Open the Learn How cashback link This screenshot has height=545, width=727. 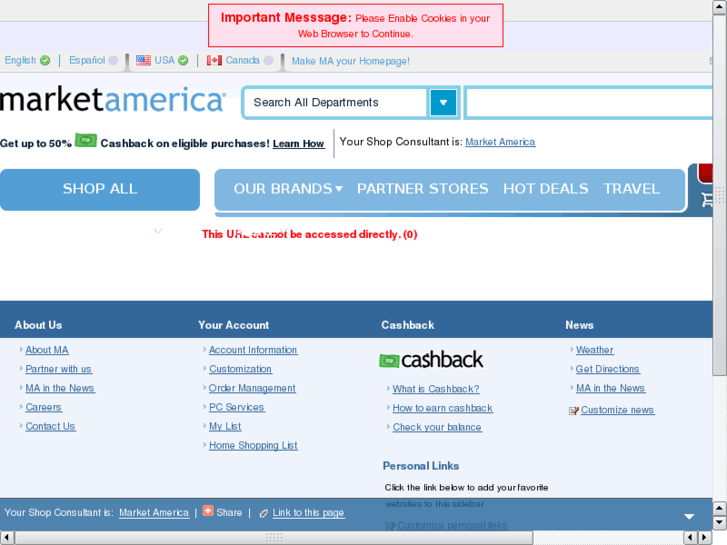[x=298, y=144]
